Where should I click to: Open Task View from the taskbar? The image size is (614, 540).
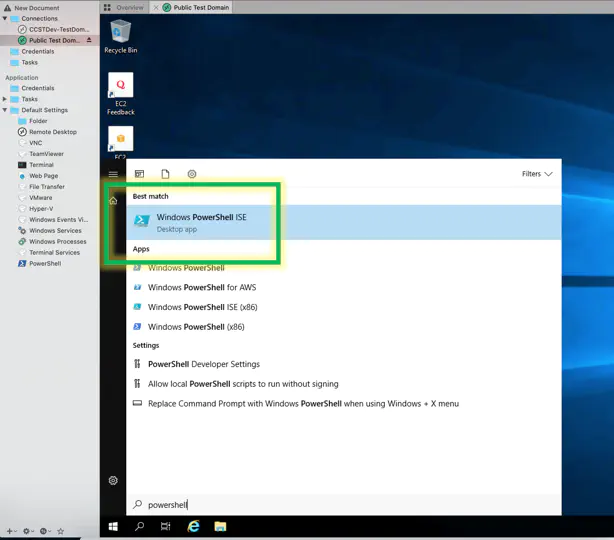tap(166, 527)
